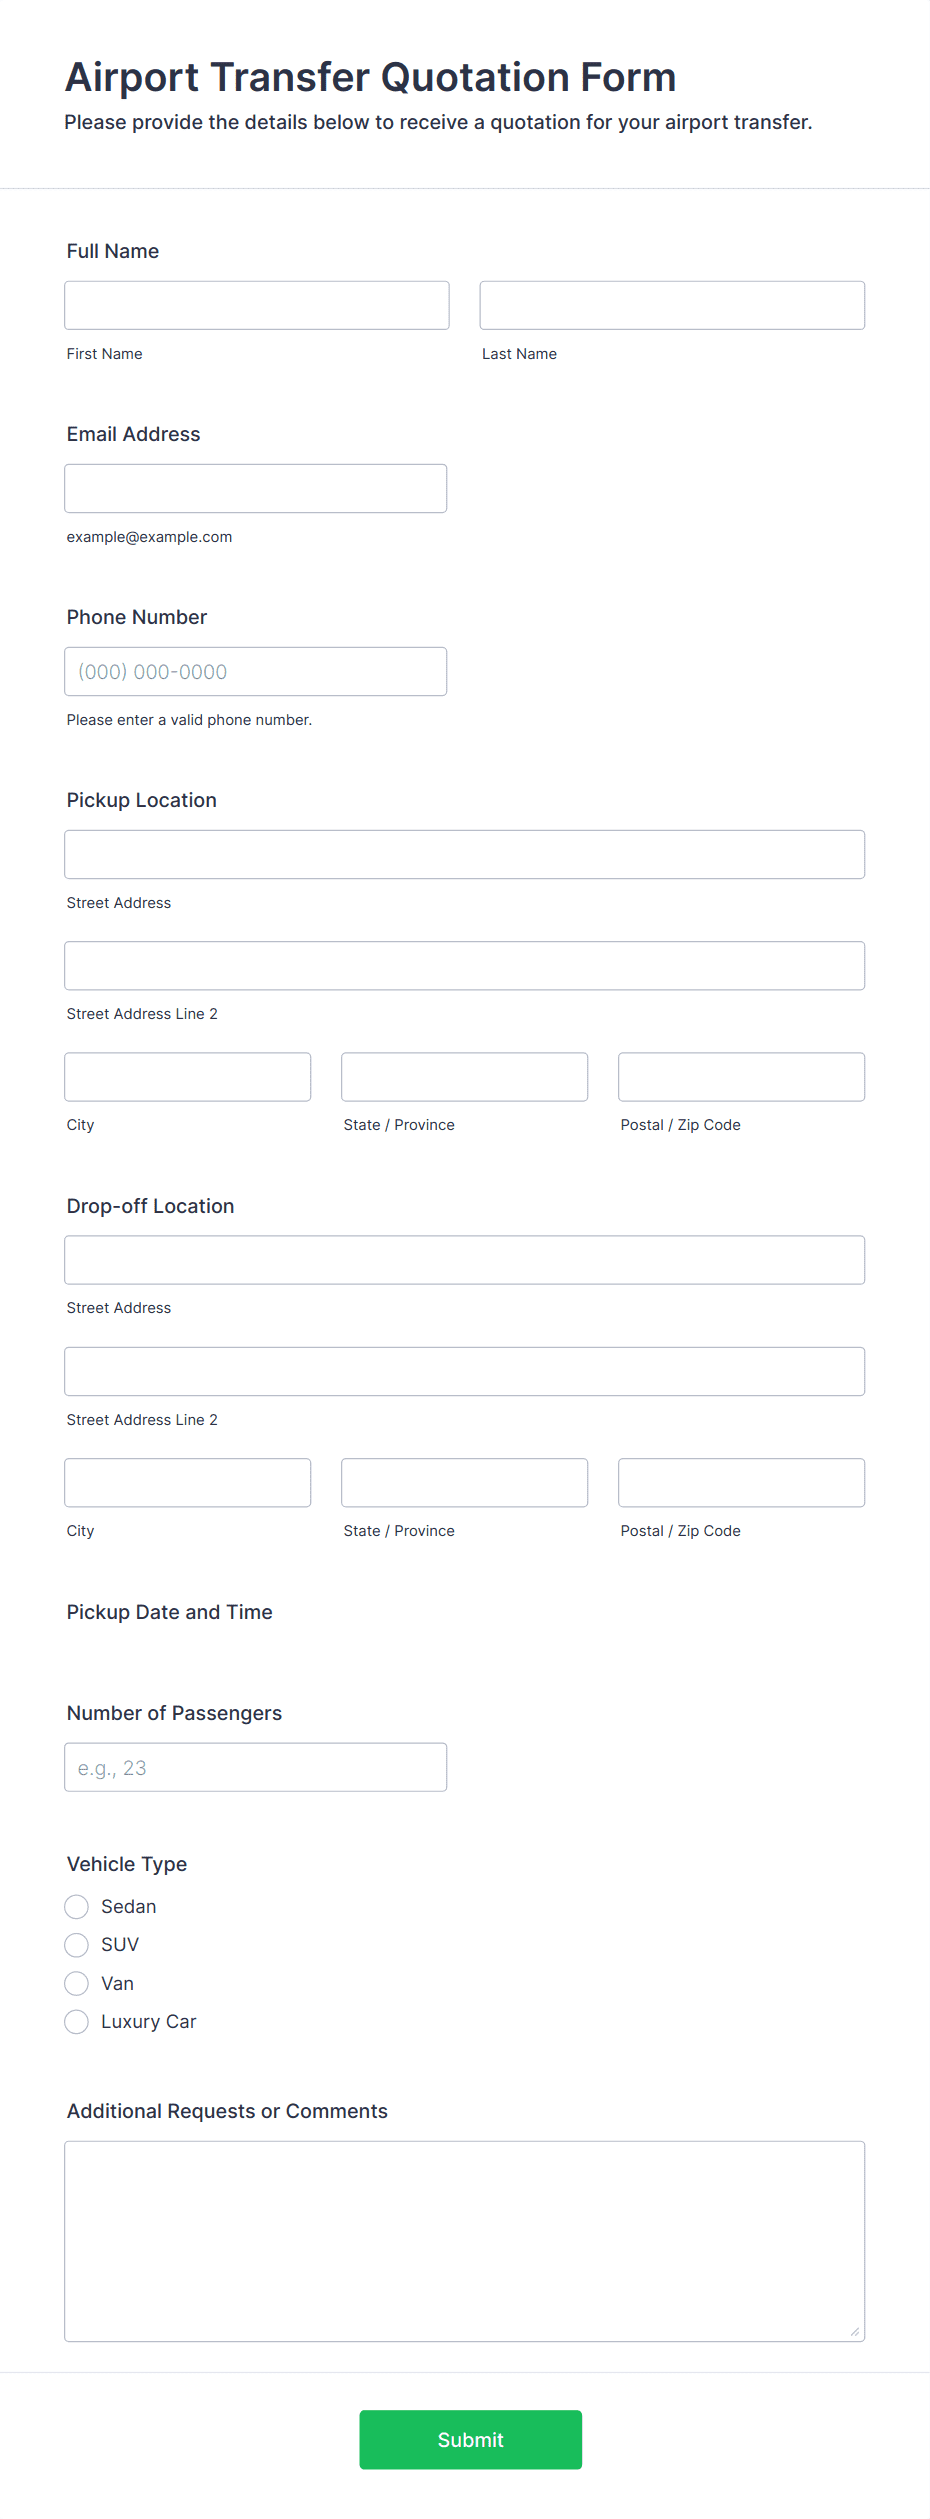Select the Sedan vehicle type
This screenshot has width=930, height=2519.
[76, 1906]
